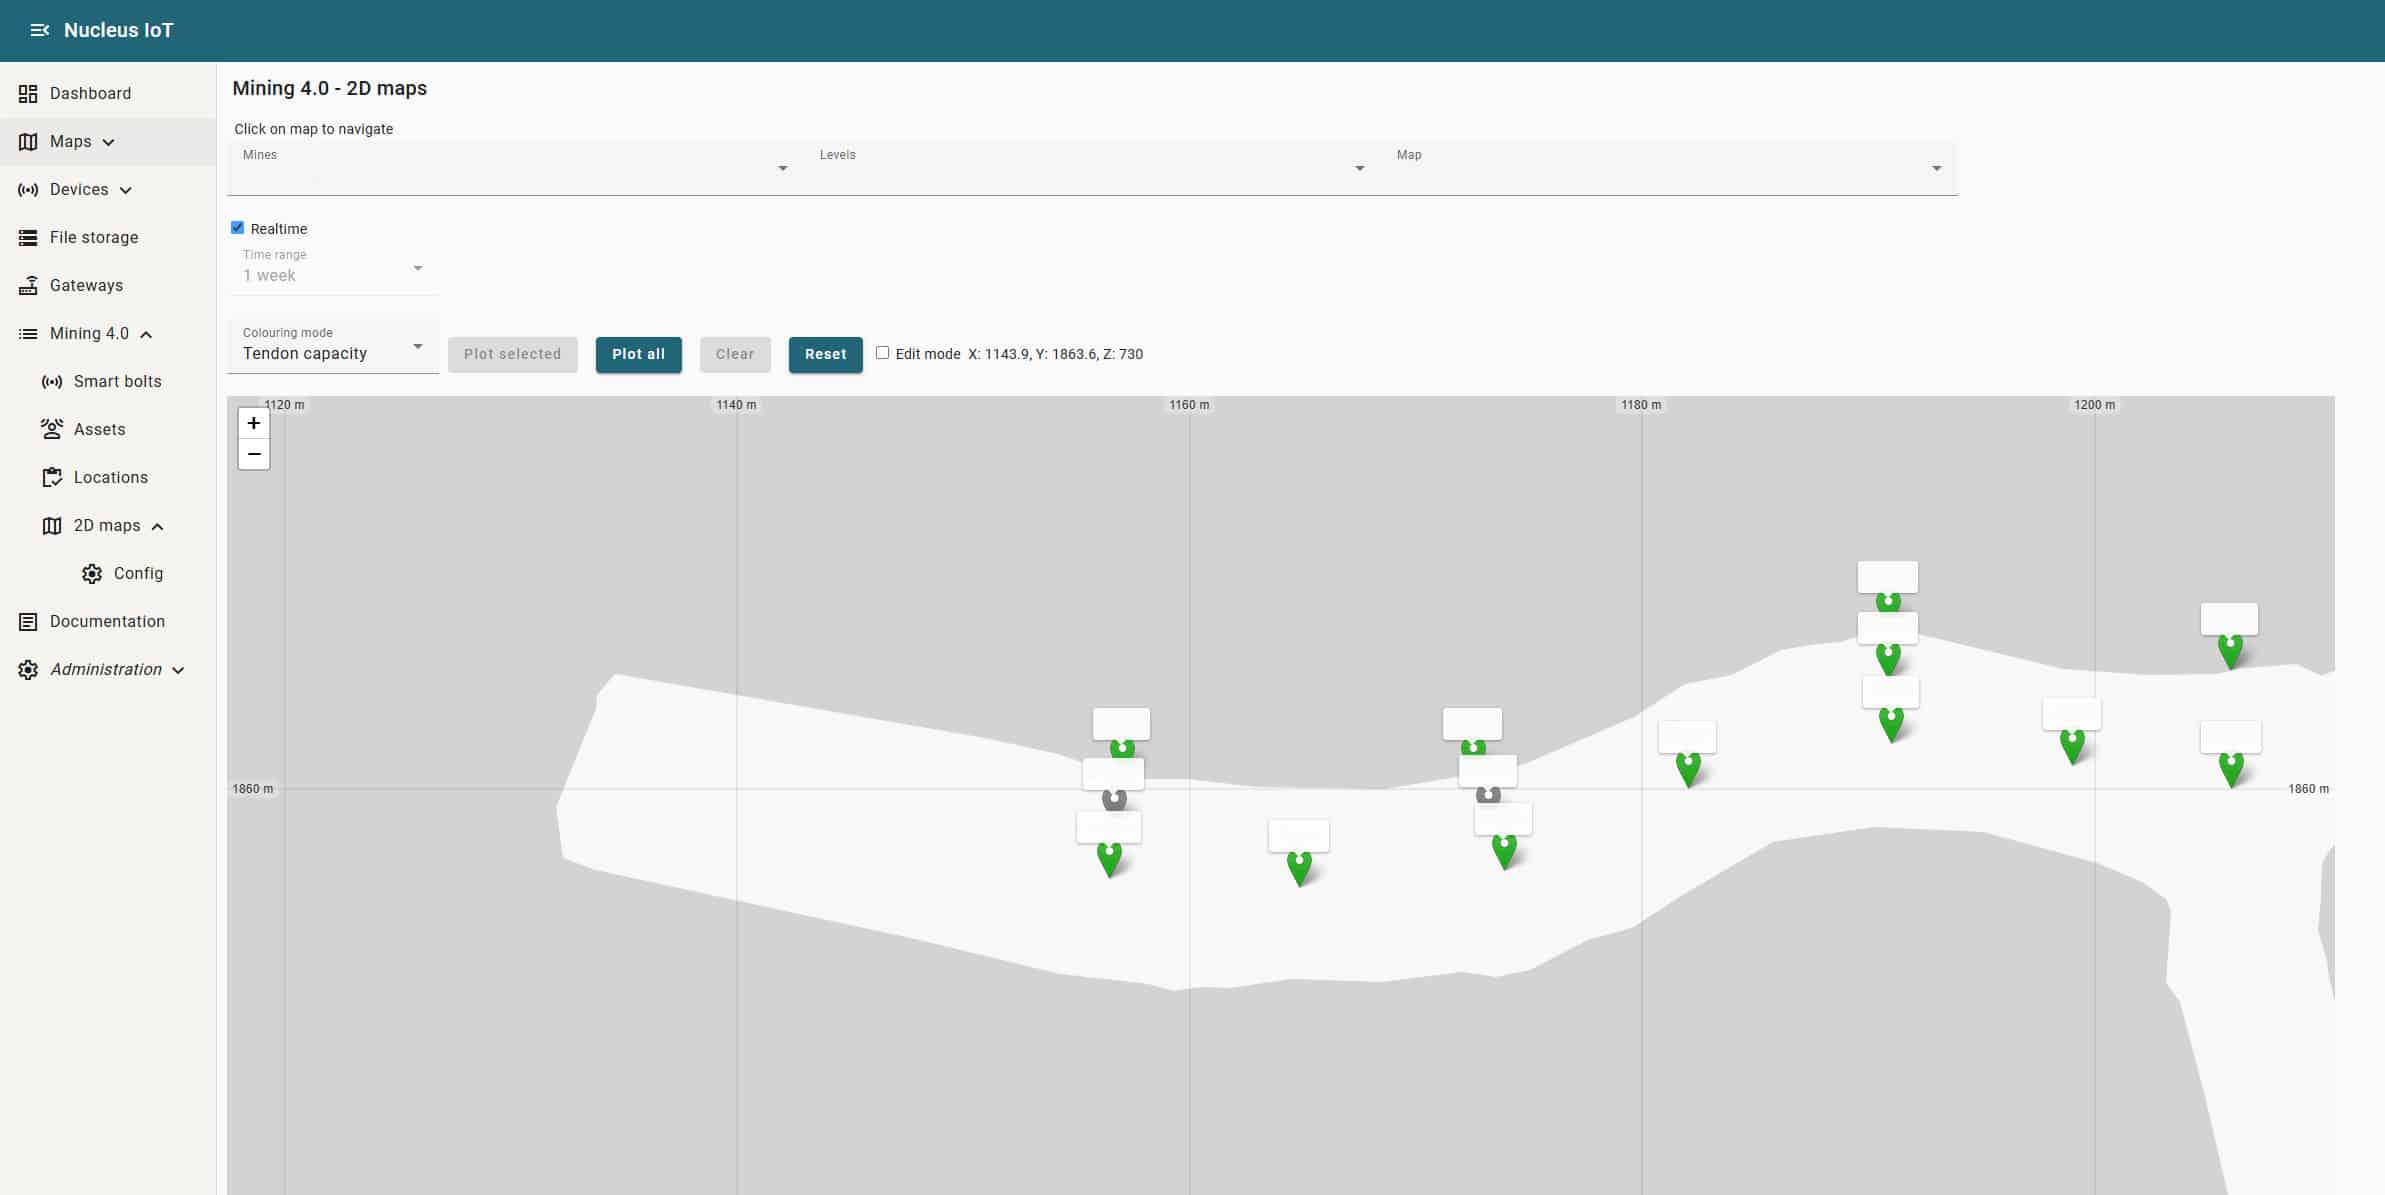
Task: Click the Config gear icon
Action: coord(92,573)
